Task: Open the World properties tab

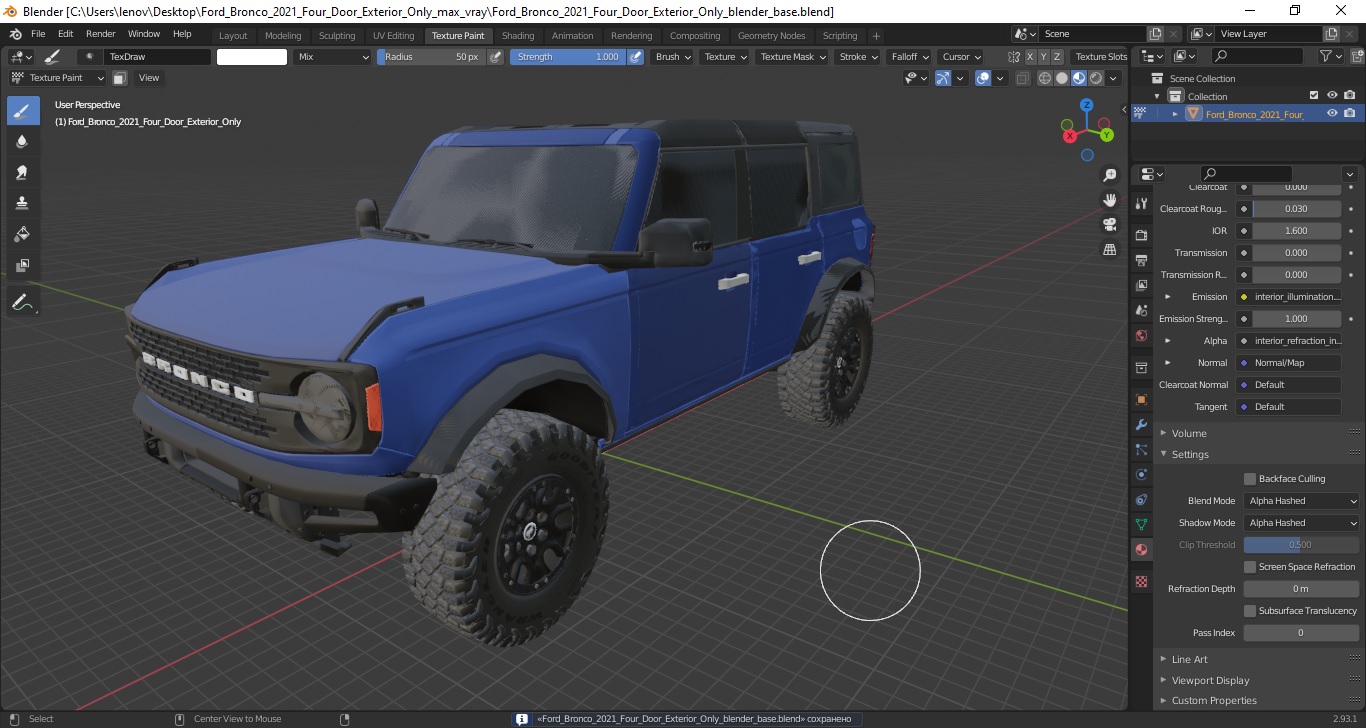Action: tap(1141, 336)
